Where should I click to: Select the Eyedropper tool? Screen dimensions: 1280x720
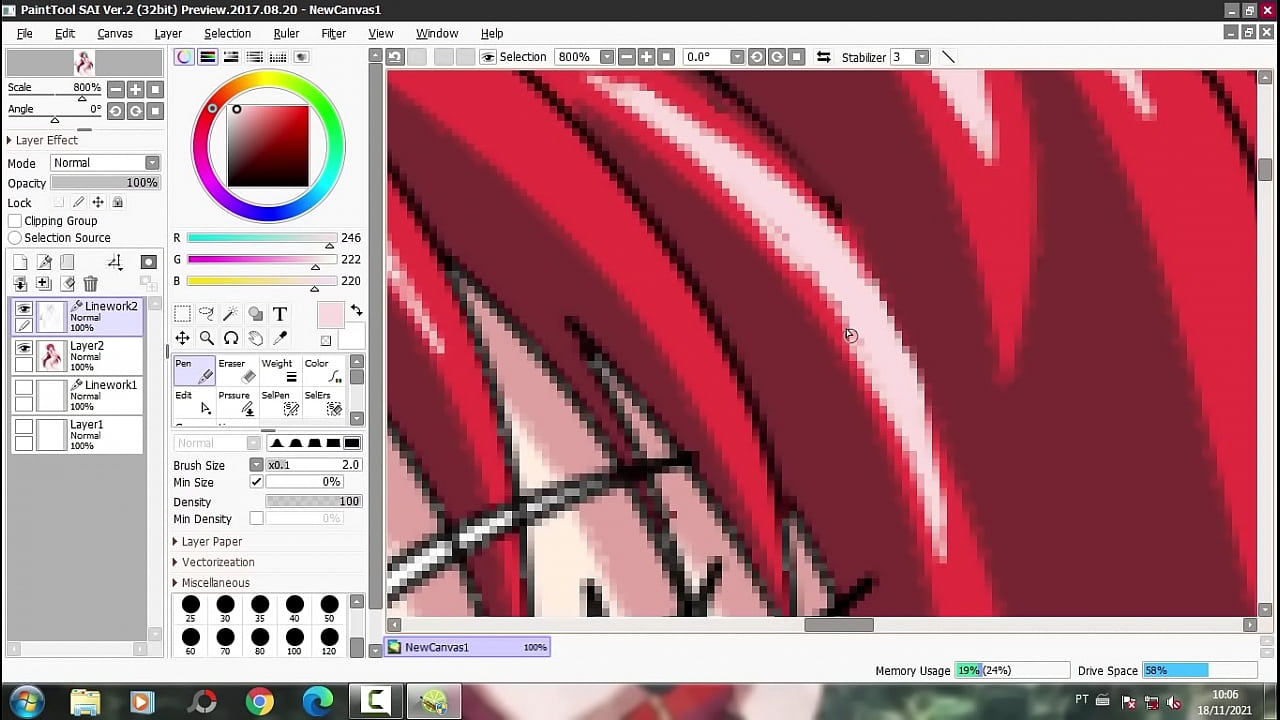(279, 339)
